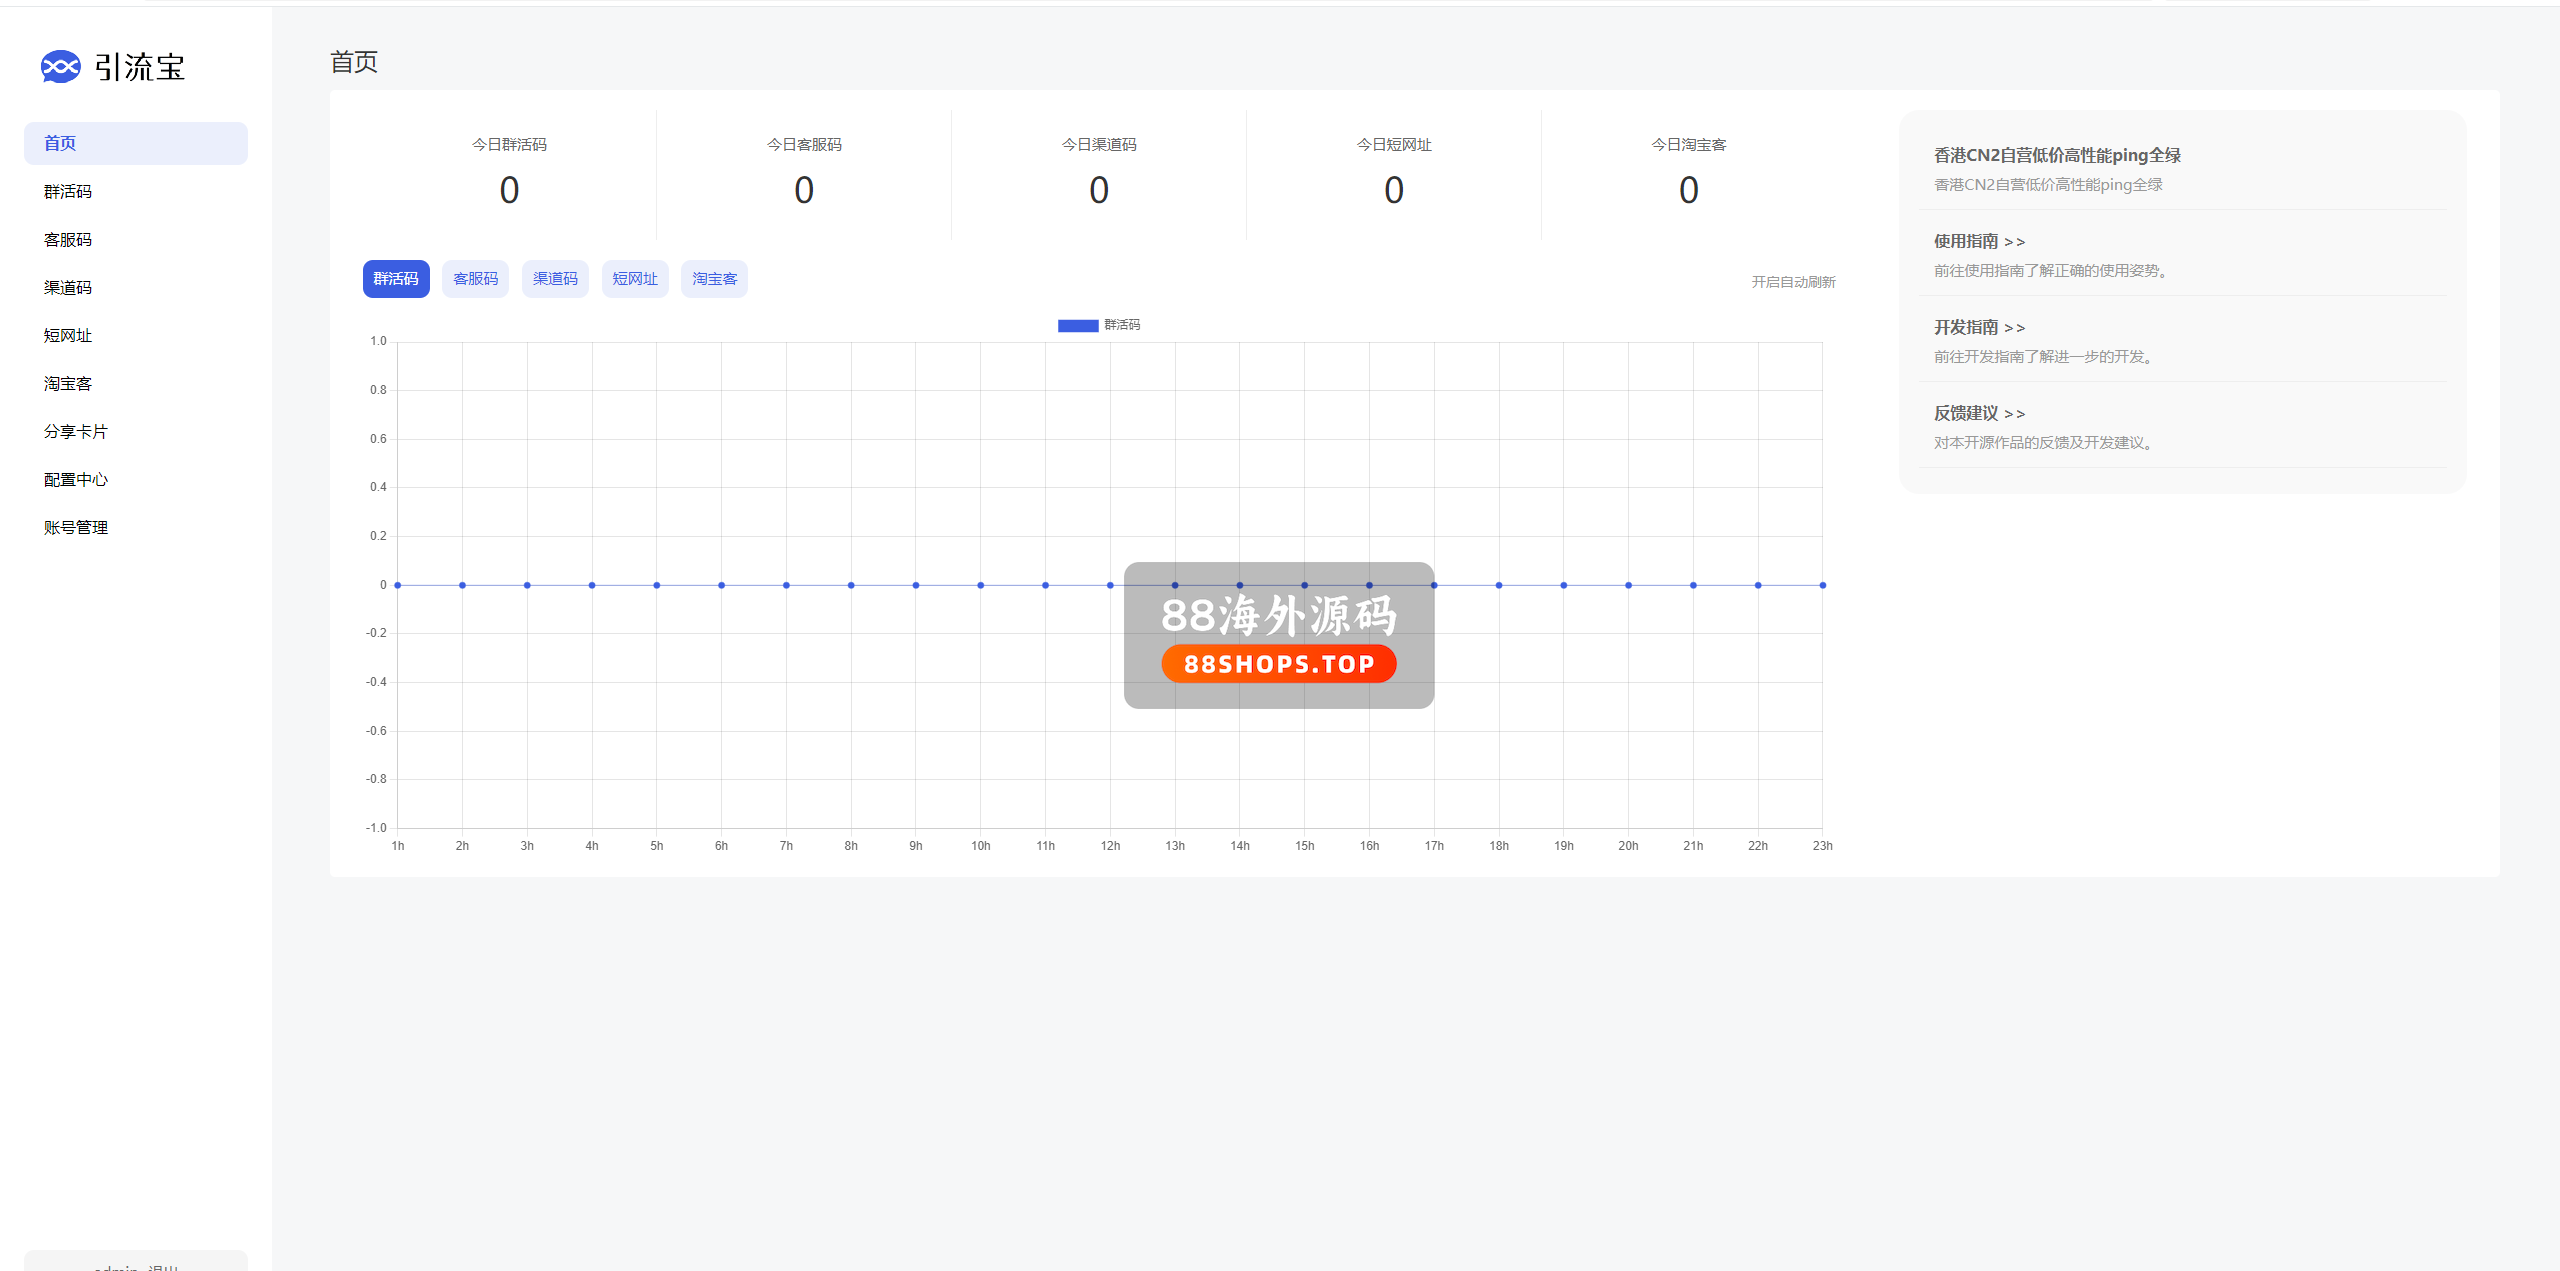Switch chart to the 渠道码 tab
Image resolution: width=2560 pixels, height=1271 pixels.
pos(555,279)
